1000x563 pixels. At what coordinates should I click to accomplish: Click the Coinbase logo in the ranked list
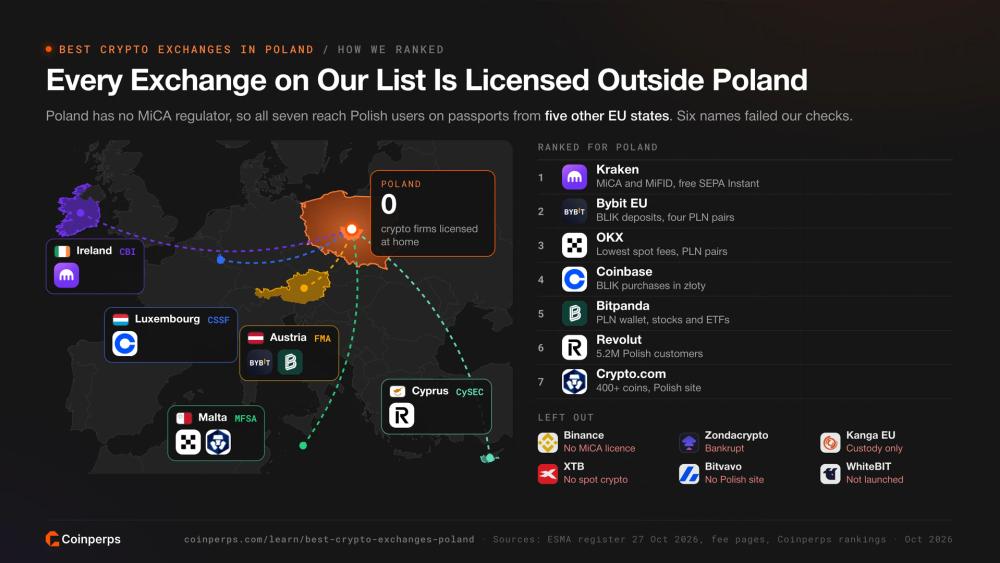click(x=574, y=279)
